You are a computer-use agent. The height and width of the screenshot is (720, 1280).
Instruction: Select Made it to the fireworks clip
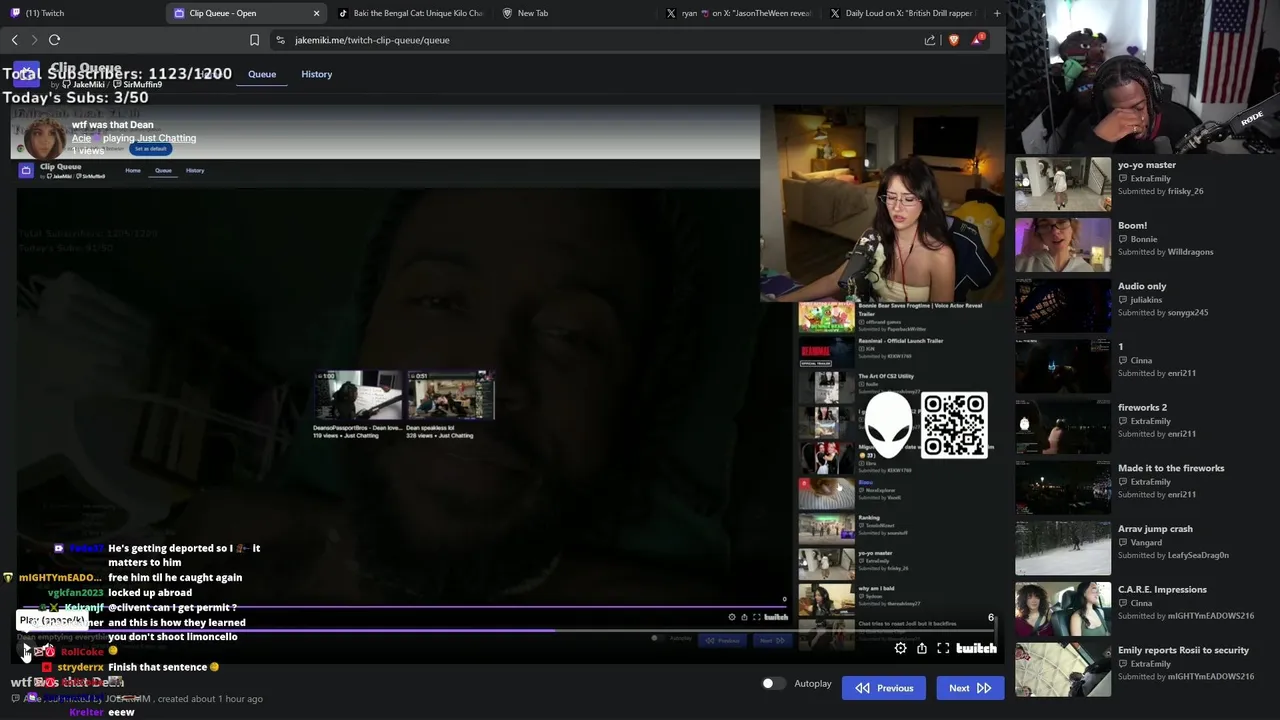click(x=1063, y=487)
